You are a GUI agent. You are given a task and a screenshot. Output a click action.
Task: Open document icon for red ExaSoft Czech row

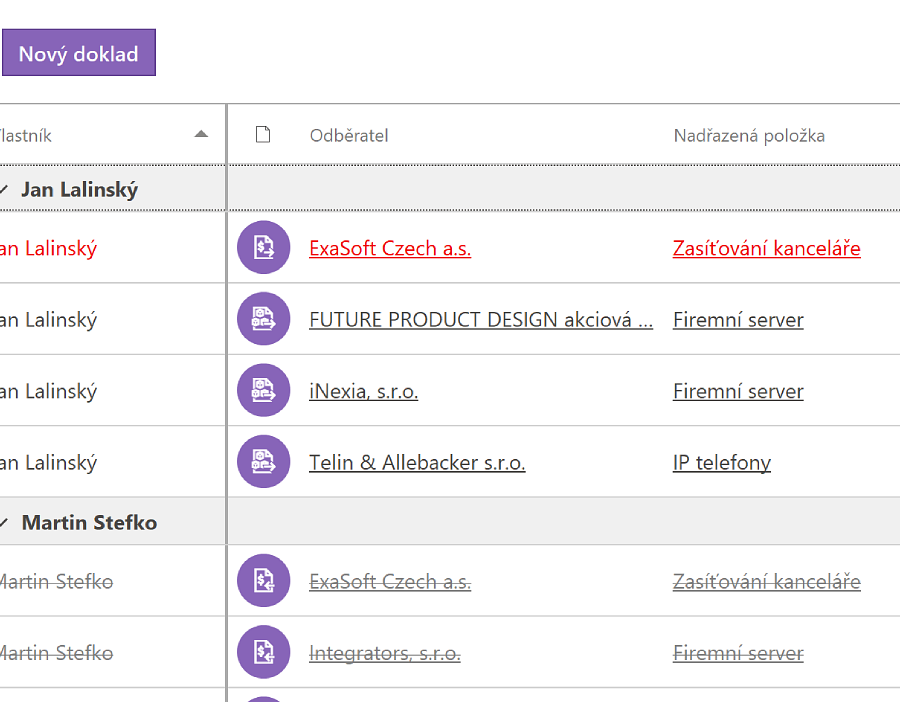click(263, 247)
